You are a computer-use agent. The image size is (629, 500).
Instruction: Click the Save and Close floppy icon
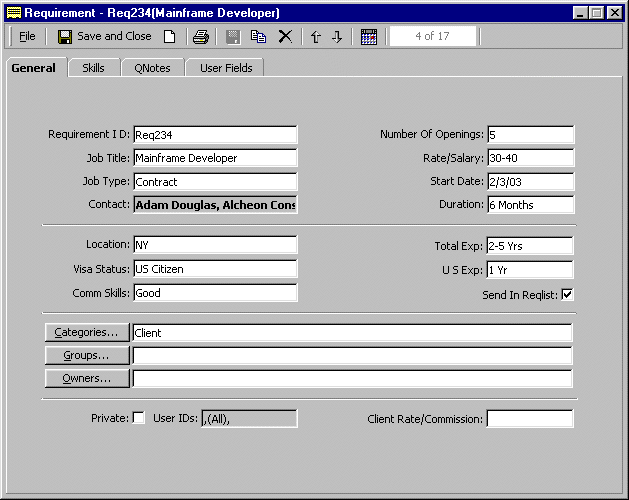point(65,37)
